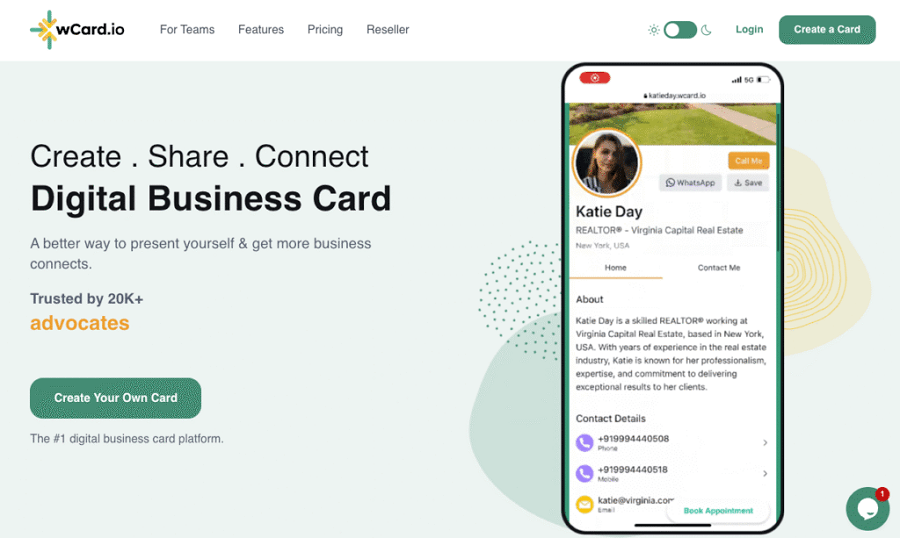Click the Login link
900x538 pixels.
(x=749, y=29)
